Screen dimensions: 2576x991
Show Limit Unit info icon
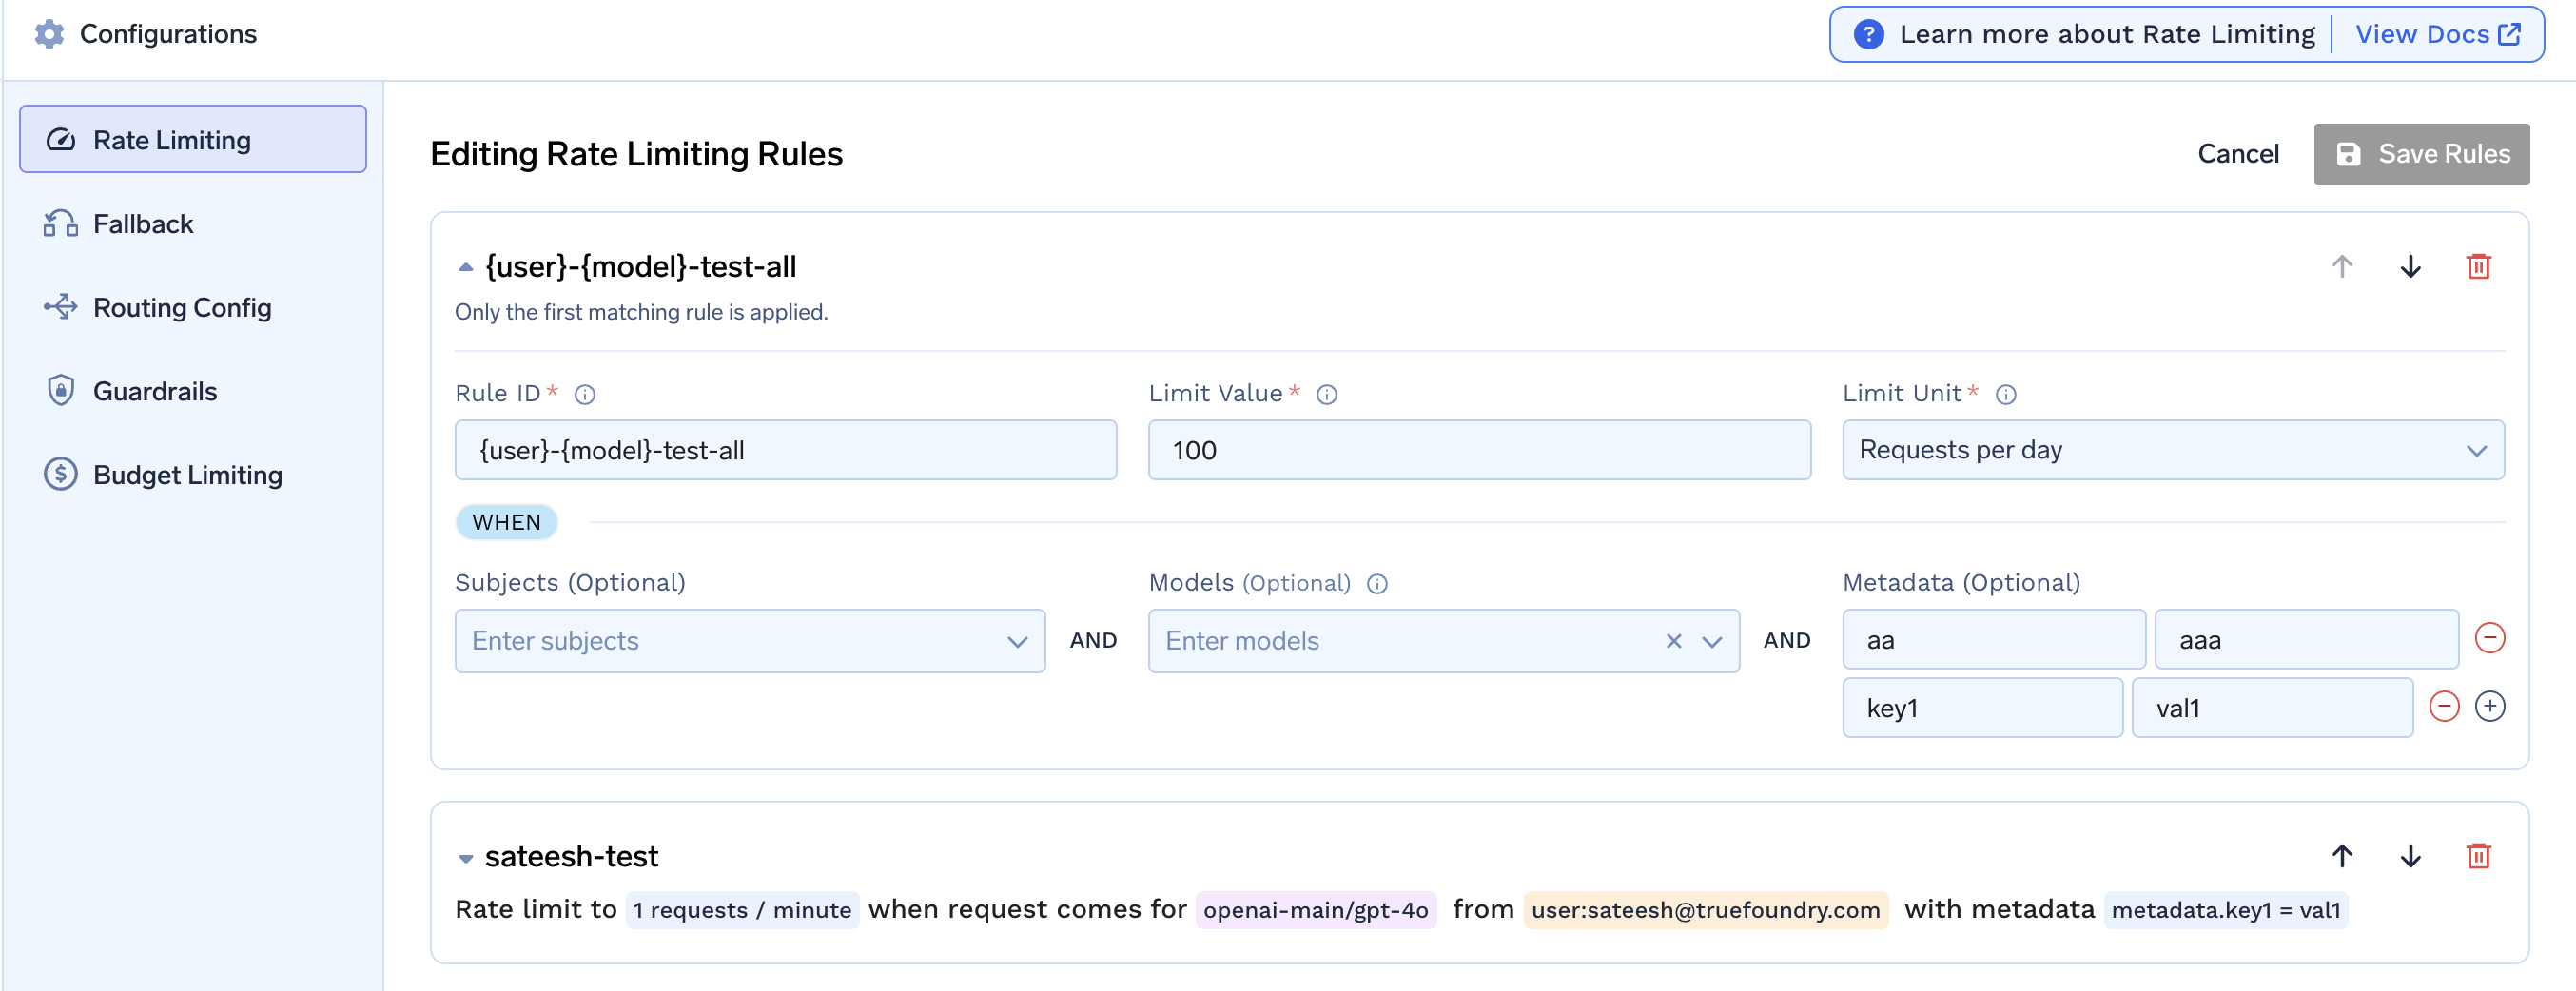[x=2006, y=395]
